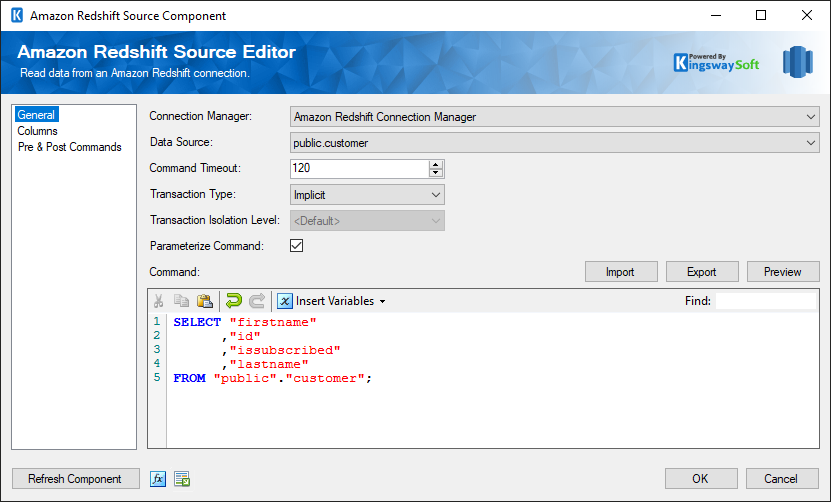Maximize the Redshift Source Component window
Viewport: 831px width, 502px height.
tap(761, 15)
